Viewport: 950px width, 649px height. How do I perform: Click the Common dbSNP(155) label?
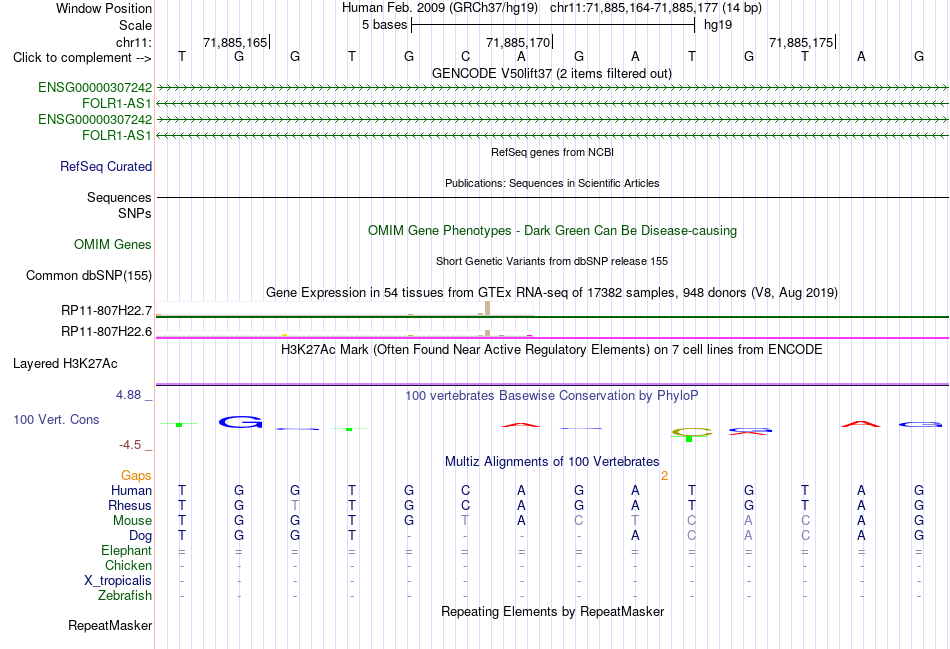point(88,275)
